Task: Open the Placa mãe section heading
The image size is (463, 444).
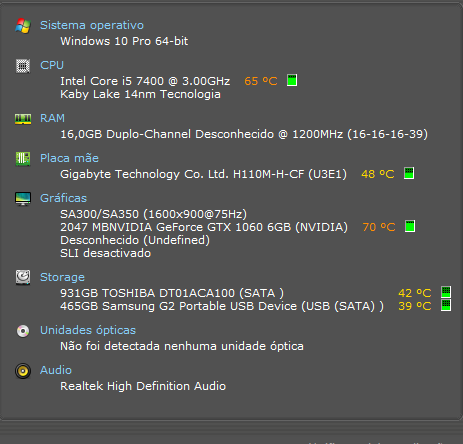Action: [x=69, y=158]
